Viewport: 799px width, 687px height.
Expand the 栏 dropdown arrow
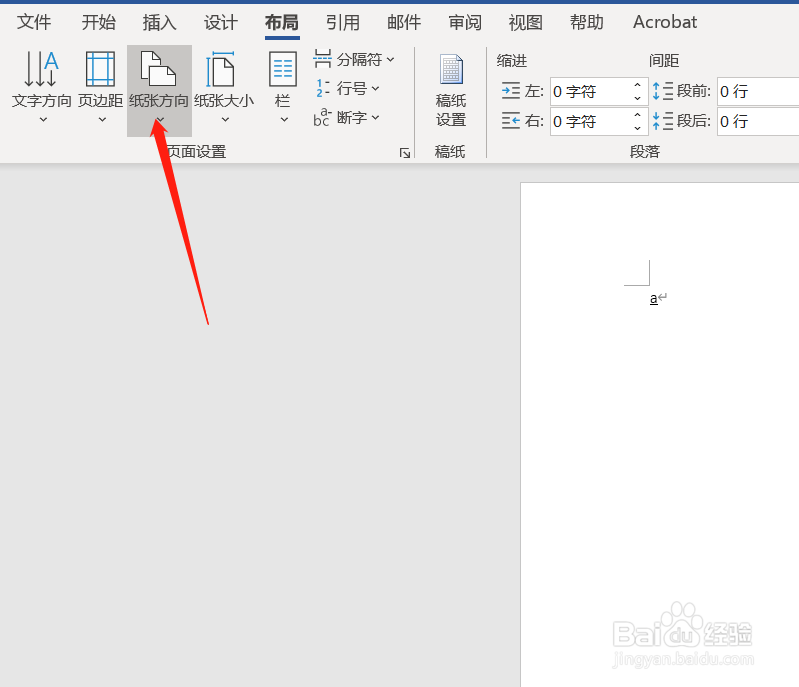[284, 120]
